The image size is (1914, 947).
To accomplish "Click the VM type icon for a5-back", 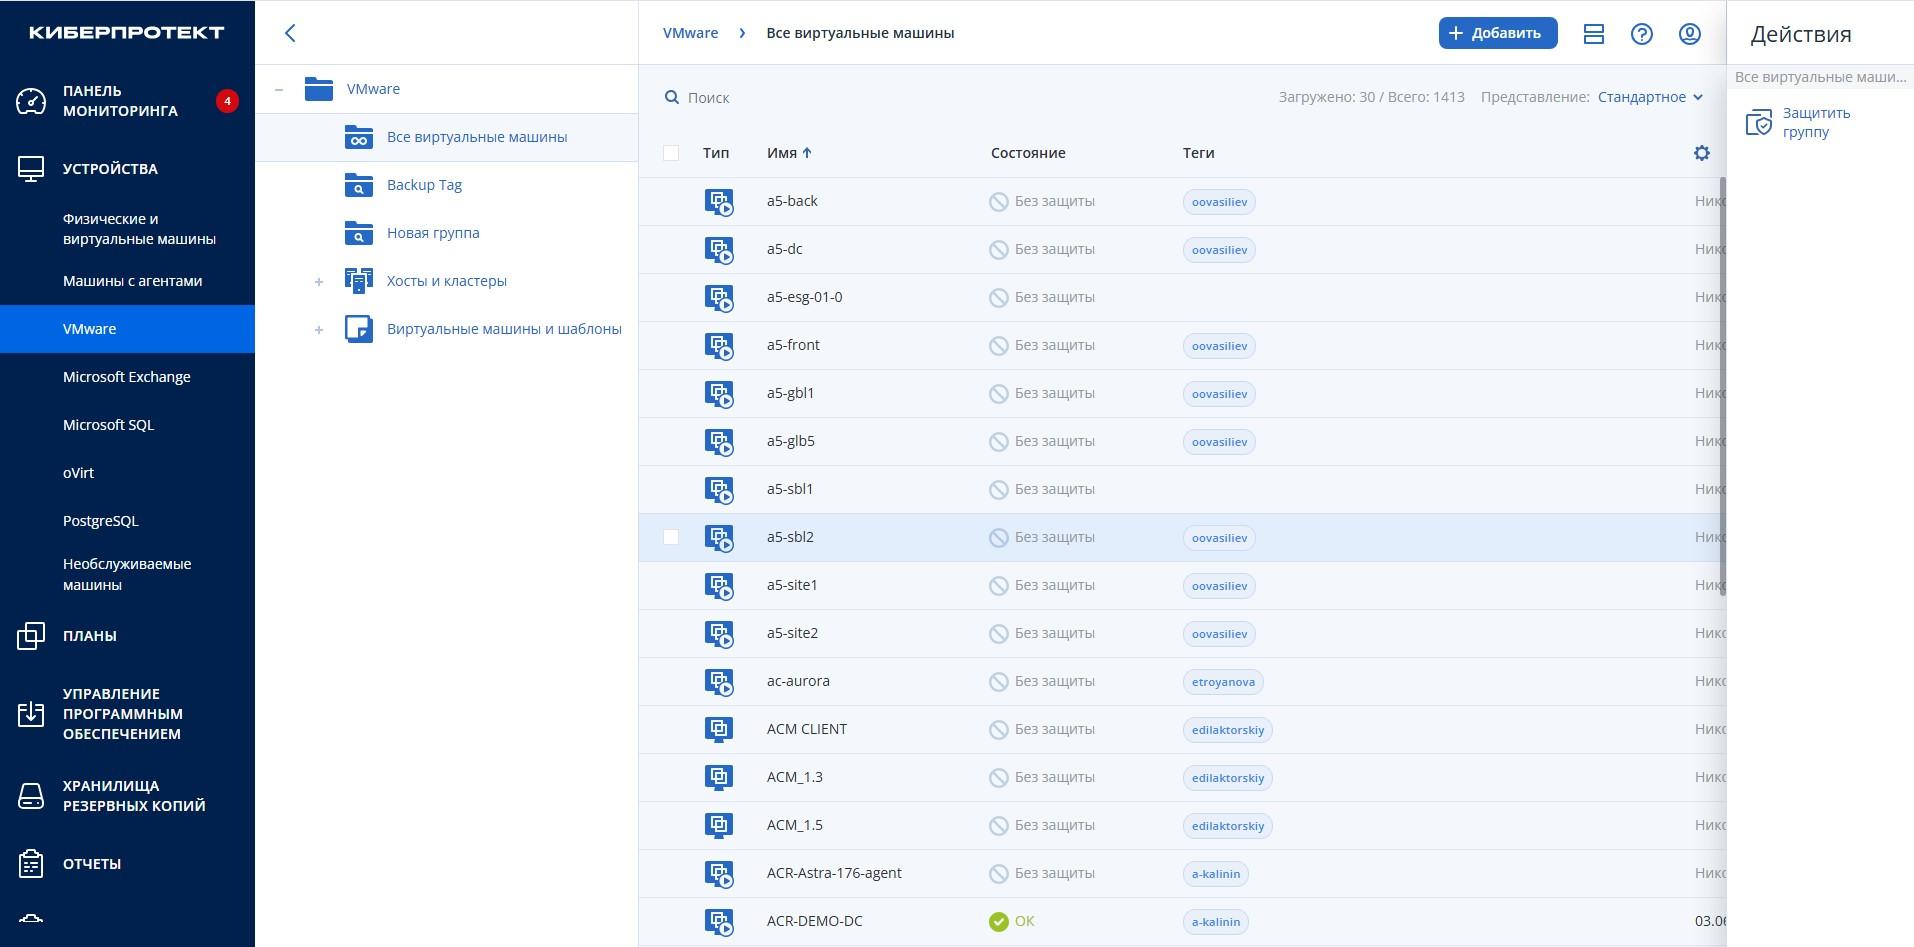I will pos(718,202).
